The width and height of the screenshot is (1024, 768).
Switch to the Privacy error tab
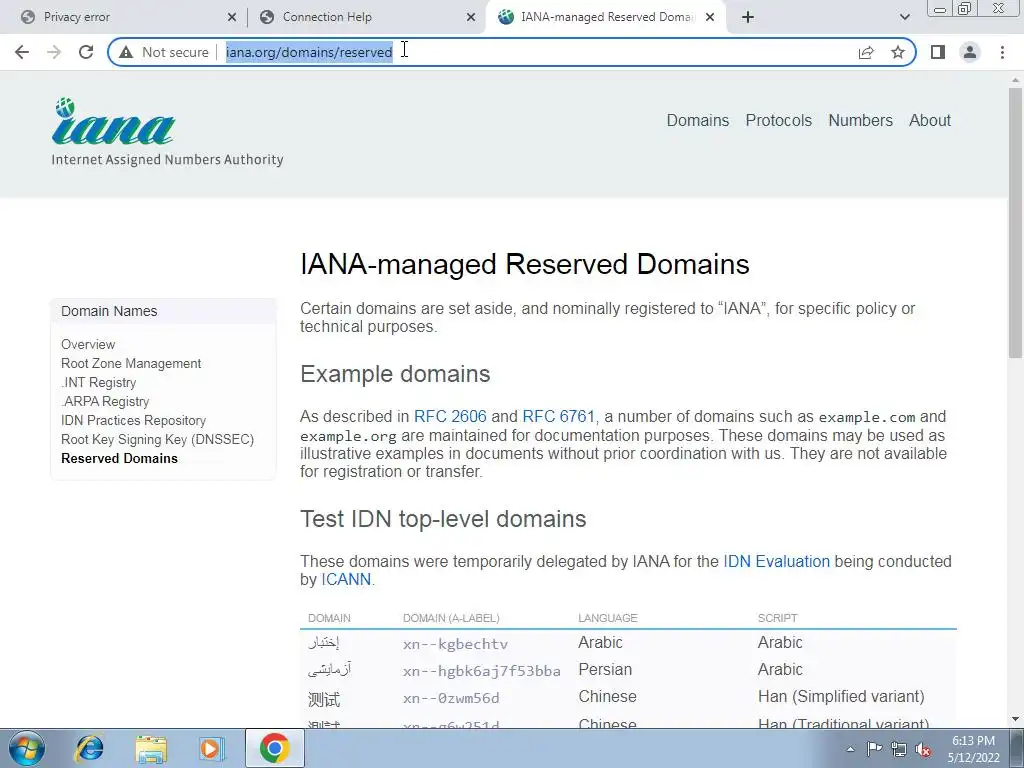click(x=124, y=18)
